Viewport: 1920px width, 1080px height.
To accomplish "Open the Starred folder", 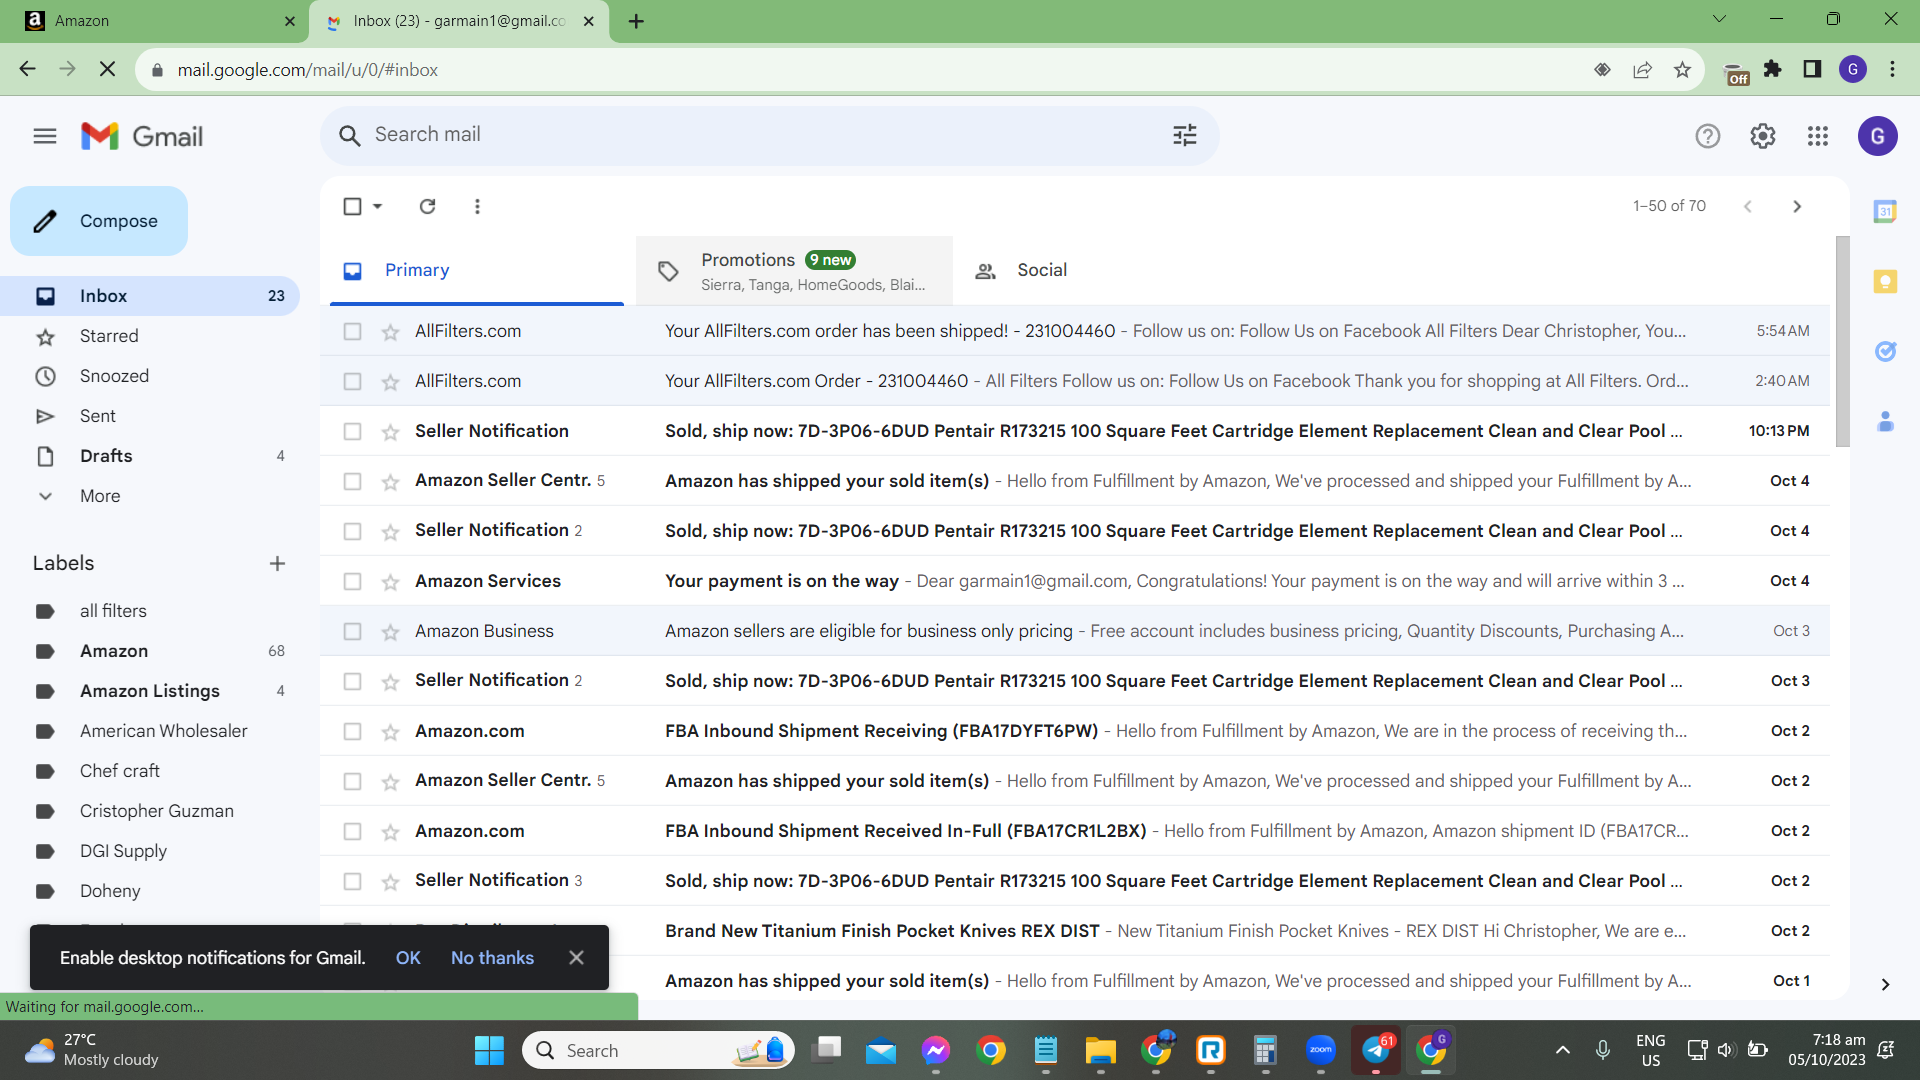I will tap(109, 336).
